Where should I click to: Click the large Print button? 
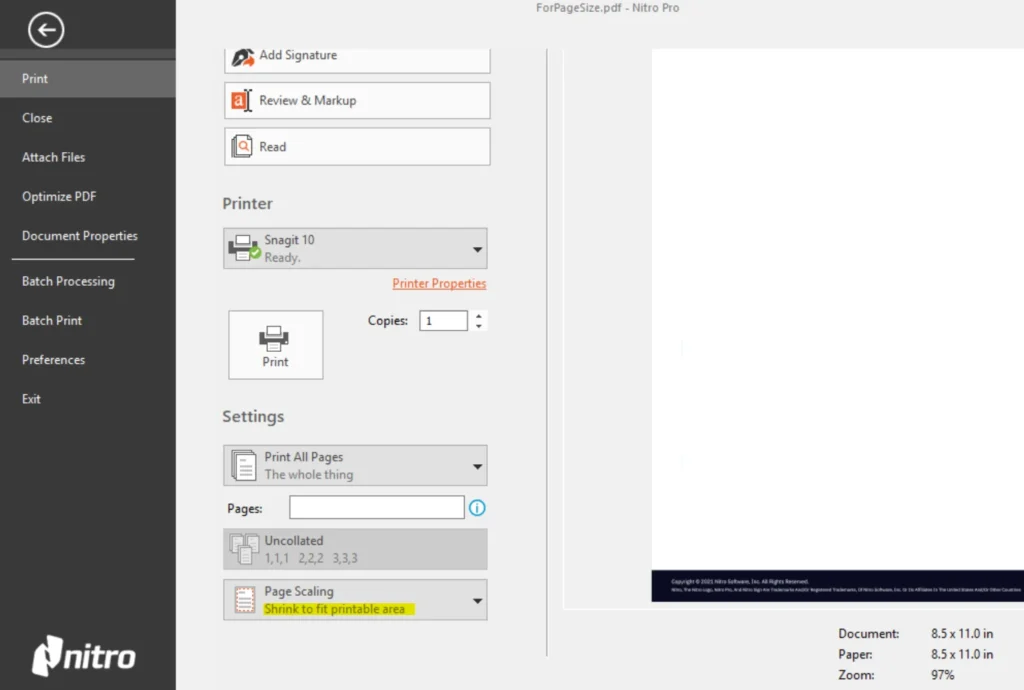point(276,345)
